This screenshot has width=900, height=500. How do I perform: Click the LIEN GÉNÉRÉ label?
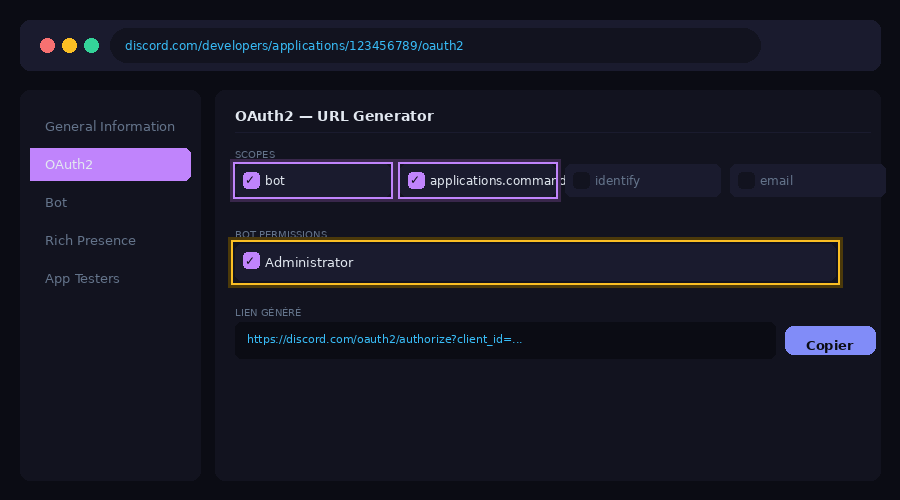pyautogui.click(x=268, y=312)
